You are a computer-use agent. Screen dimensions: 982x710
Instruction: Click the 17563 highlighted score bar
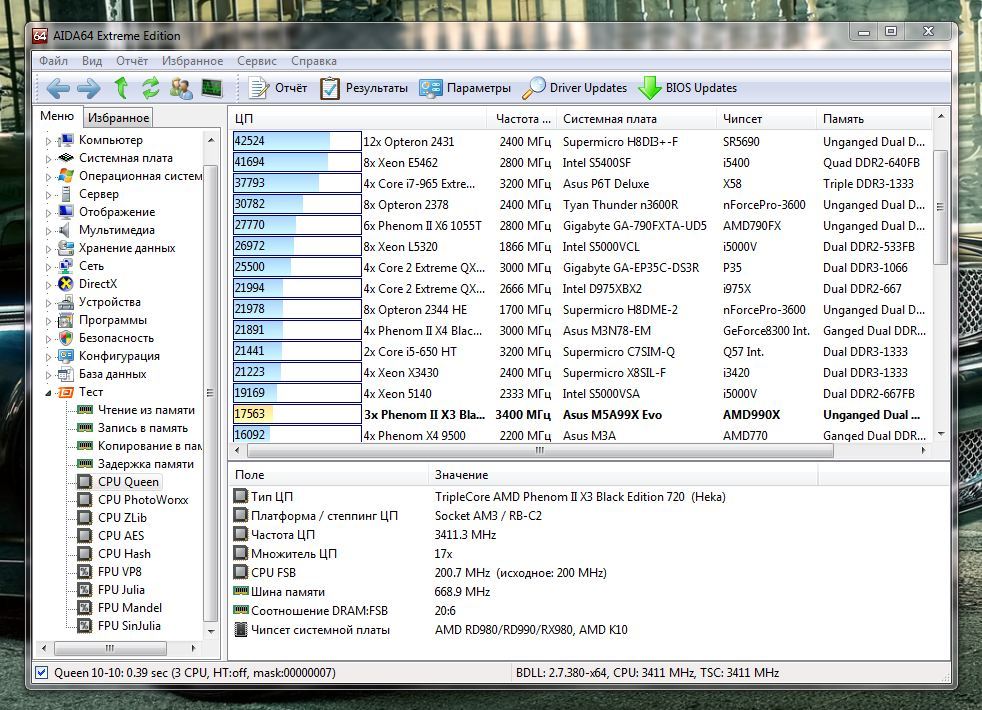tap(297, 414)
